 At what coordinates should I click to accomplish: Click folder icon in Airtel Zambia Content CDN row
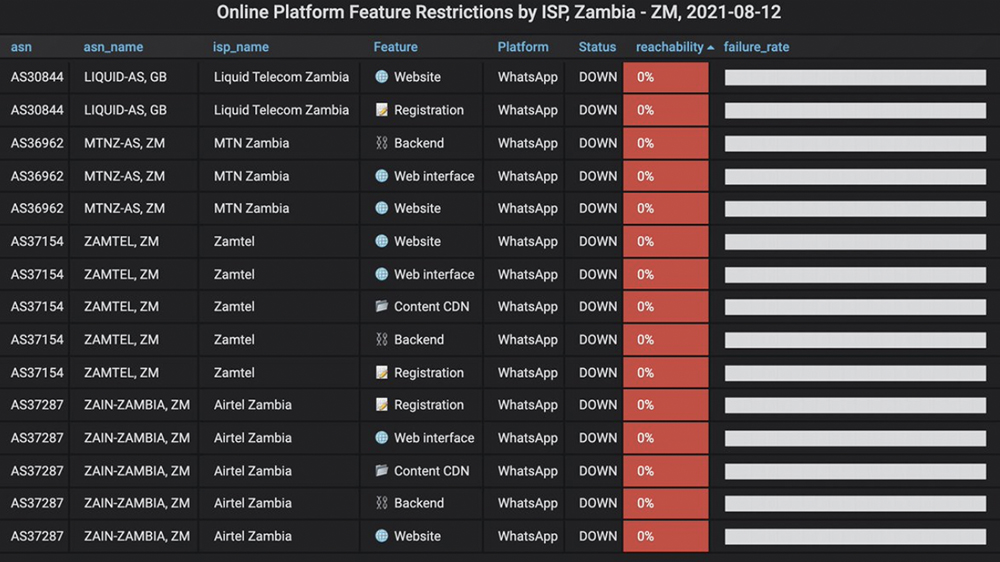pyautogui.click(x=381, y=471)
